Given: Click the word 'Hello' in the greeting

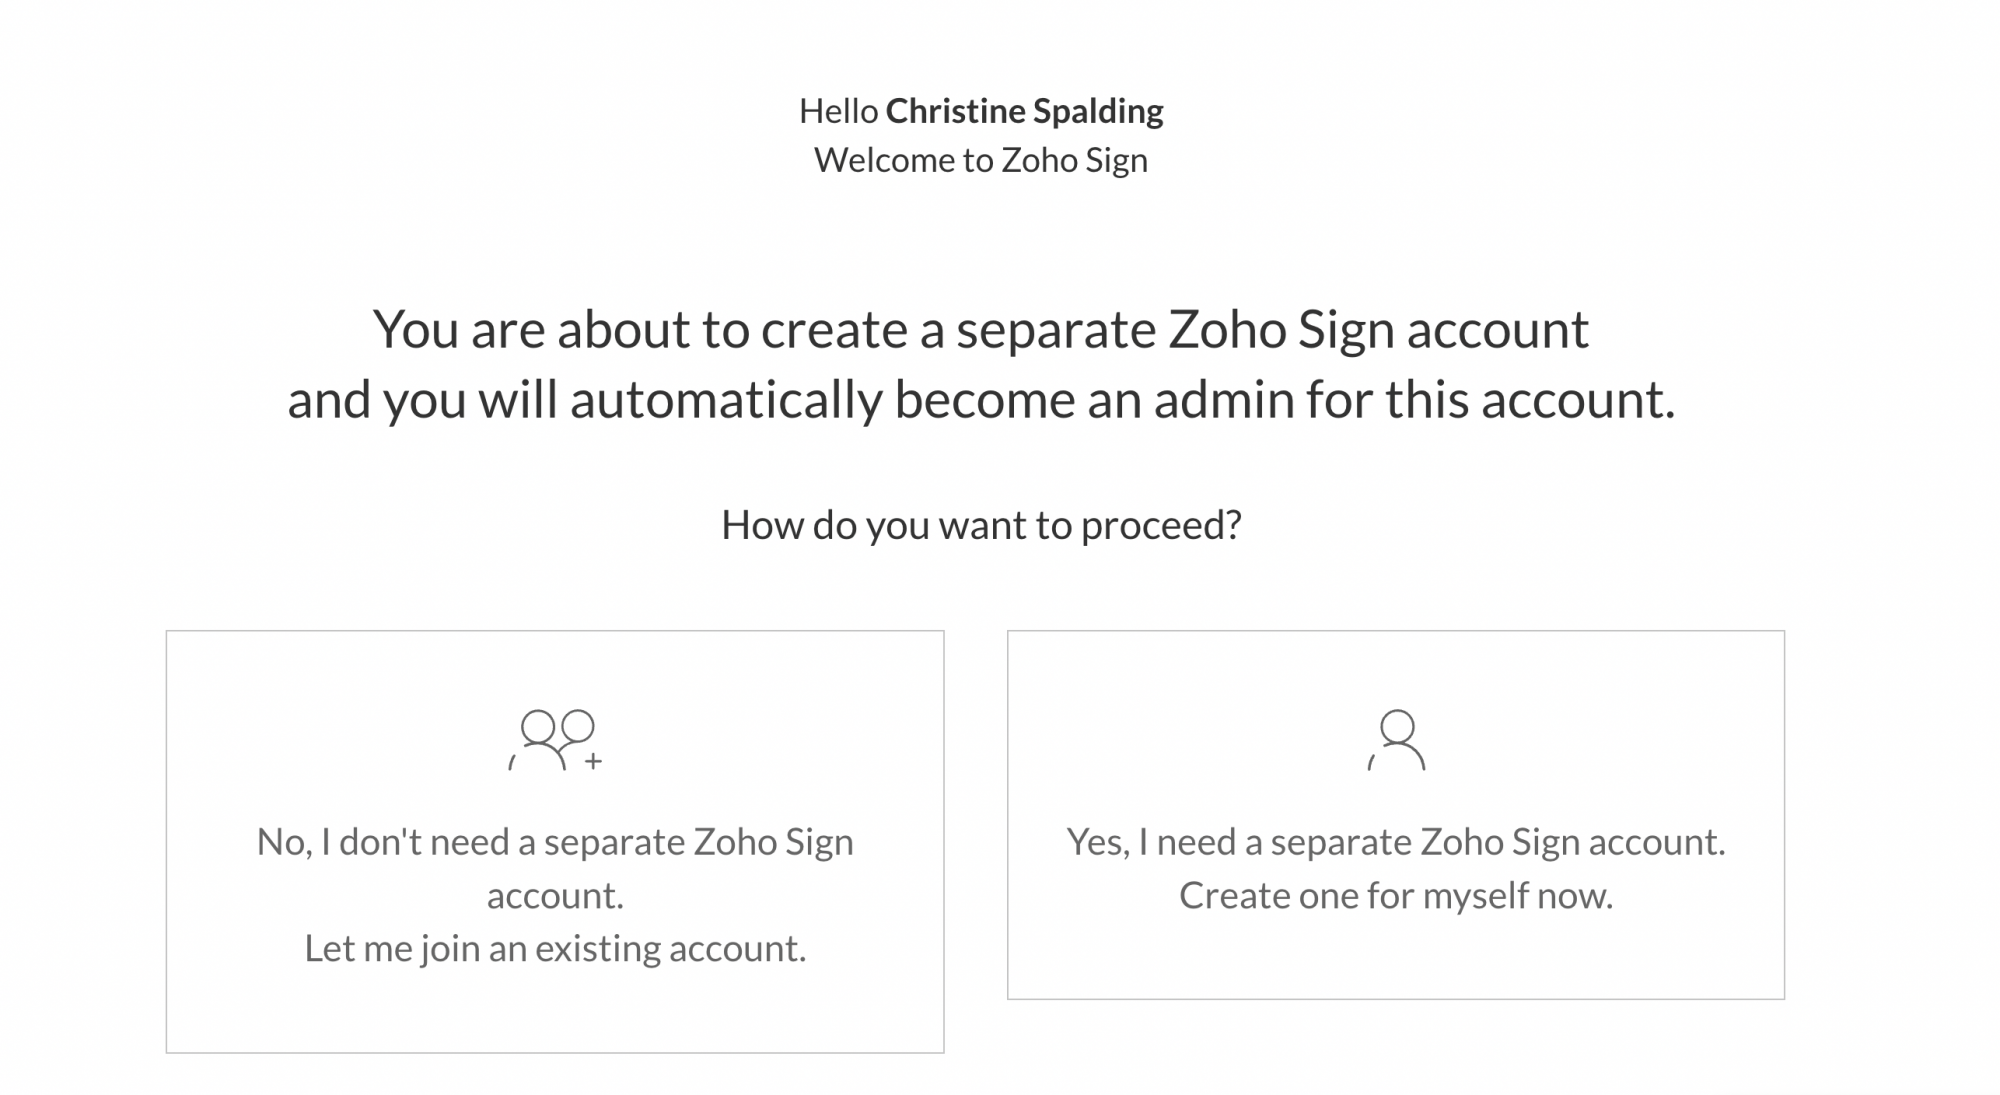Looking at the screenshot, I should click(838, 111).
